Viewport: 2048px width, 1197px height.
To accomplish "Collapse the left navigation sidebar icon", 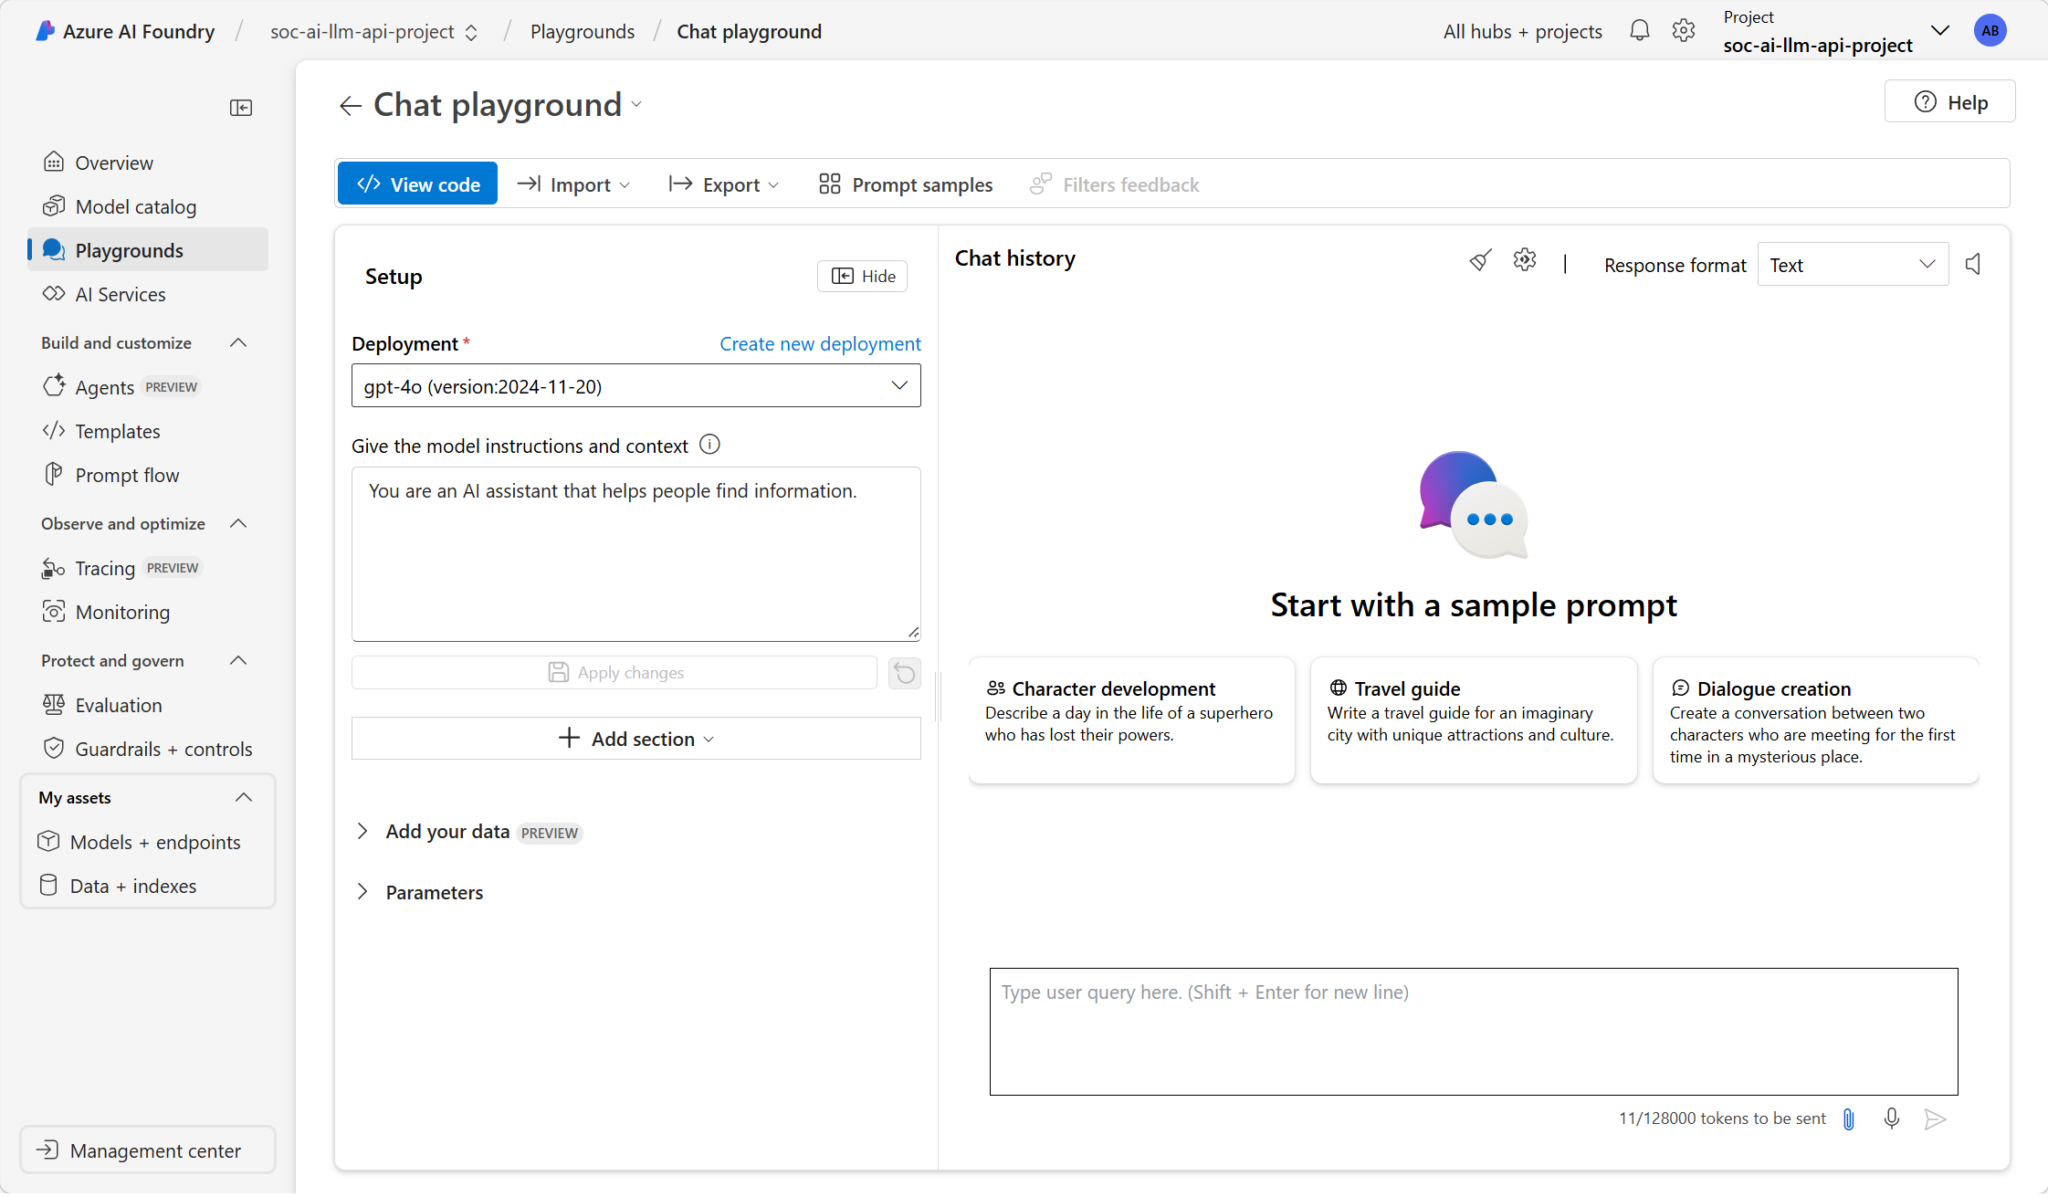I will (x=241, y=107).
